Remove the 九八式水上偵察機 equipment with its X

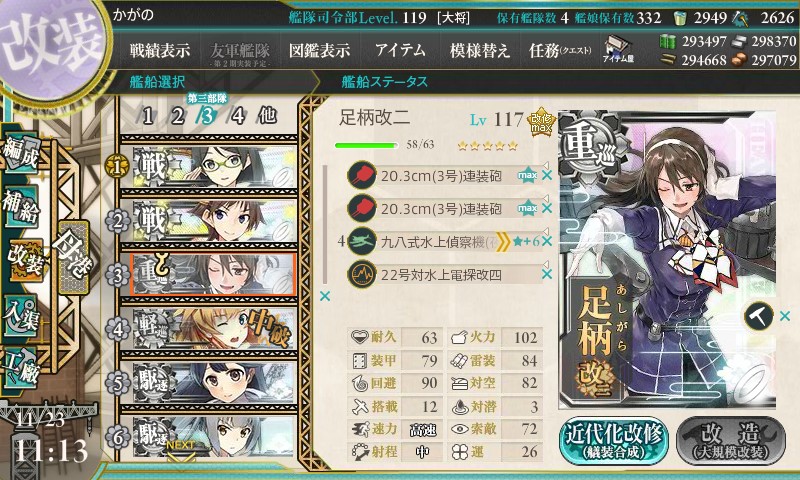click(x=547, y=241)
